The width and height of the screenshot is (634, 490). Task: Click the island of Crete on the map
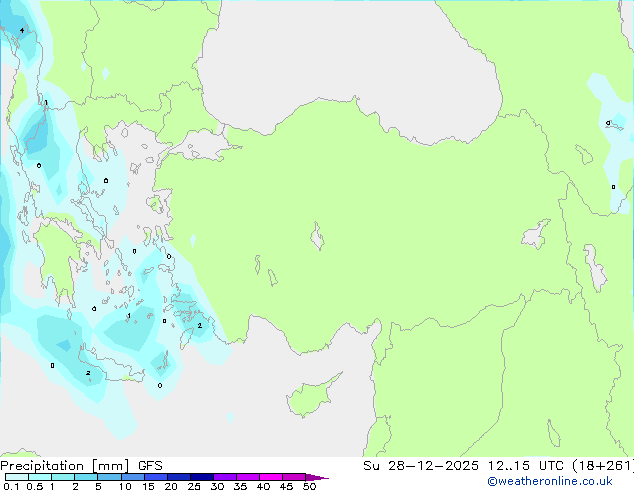[x=111, y=366]
